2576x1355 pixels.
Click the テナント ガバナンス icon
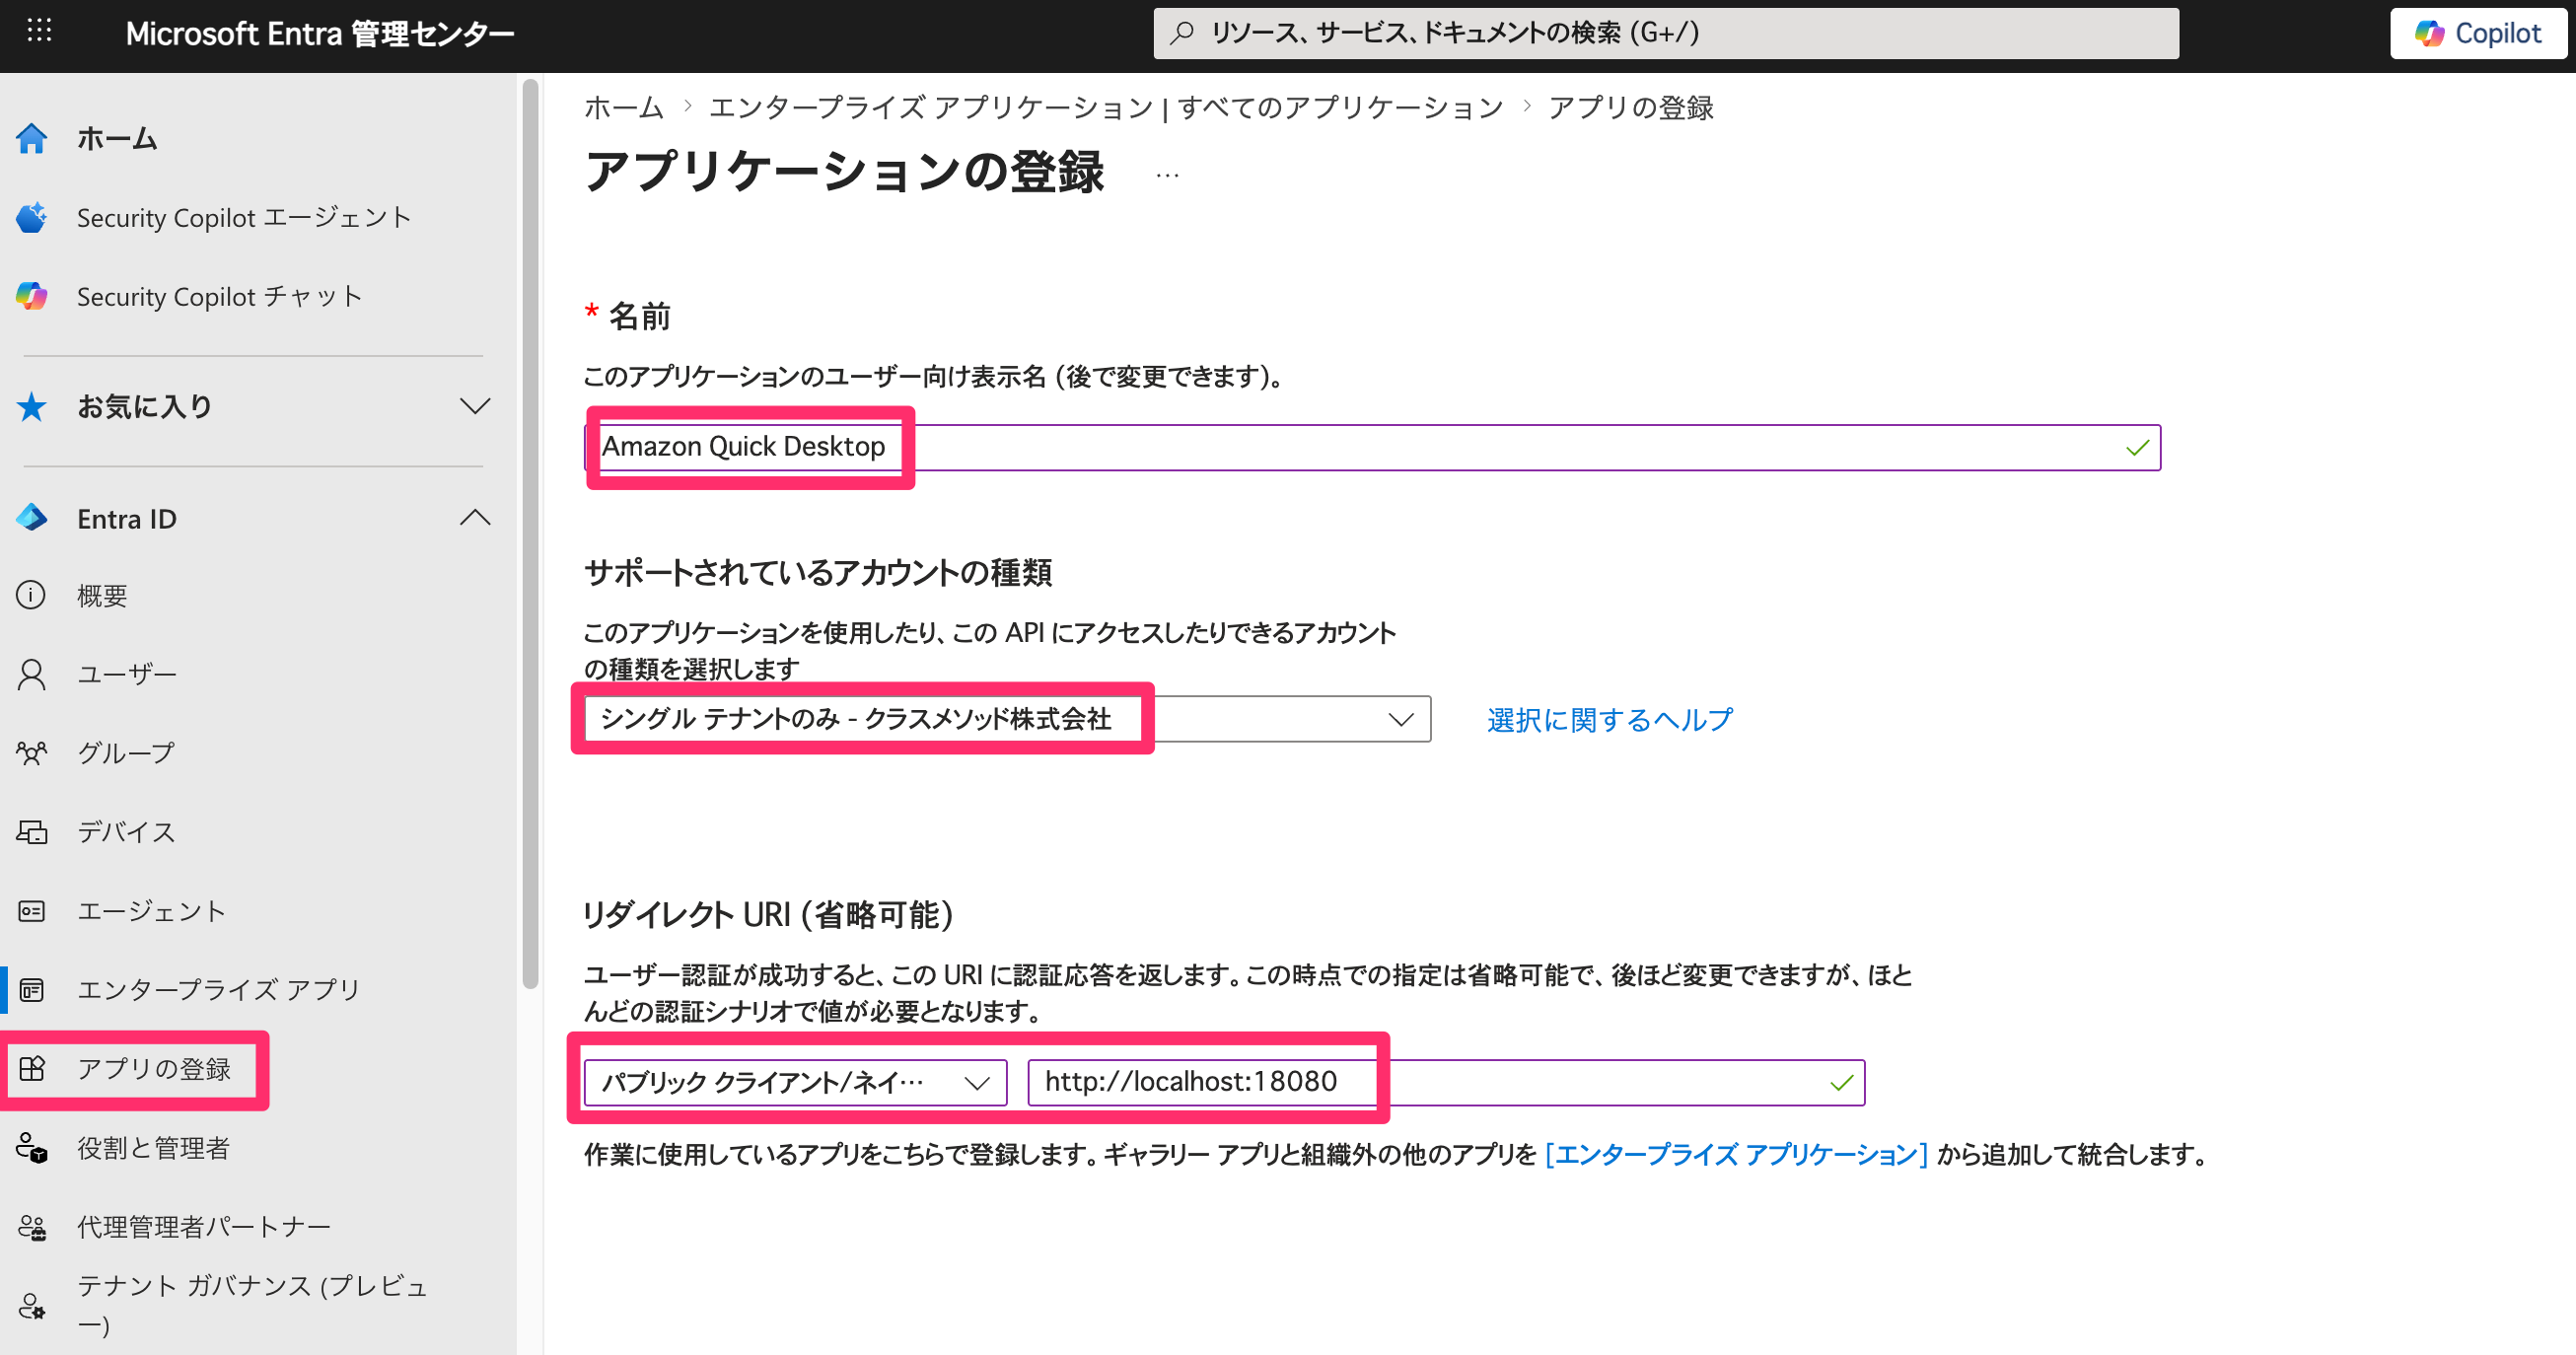click(31, 1305)
